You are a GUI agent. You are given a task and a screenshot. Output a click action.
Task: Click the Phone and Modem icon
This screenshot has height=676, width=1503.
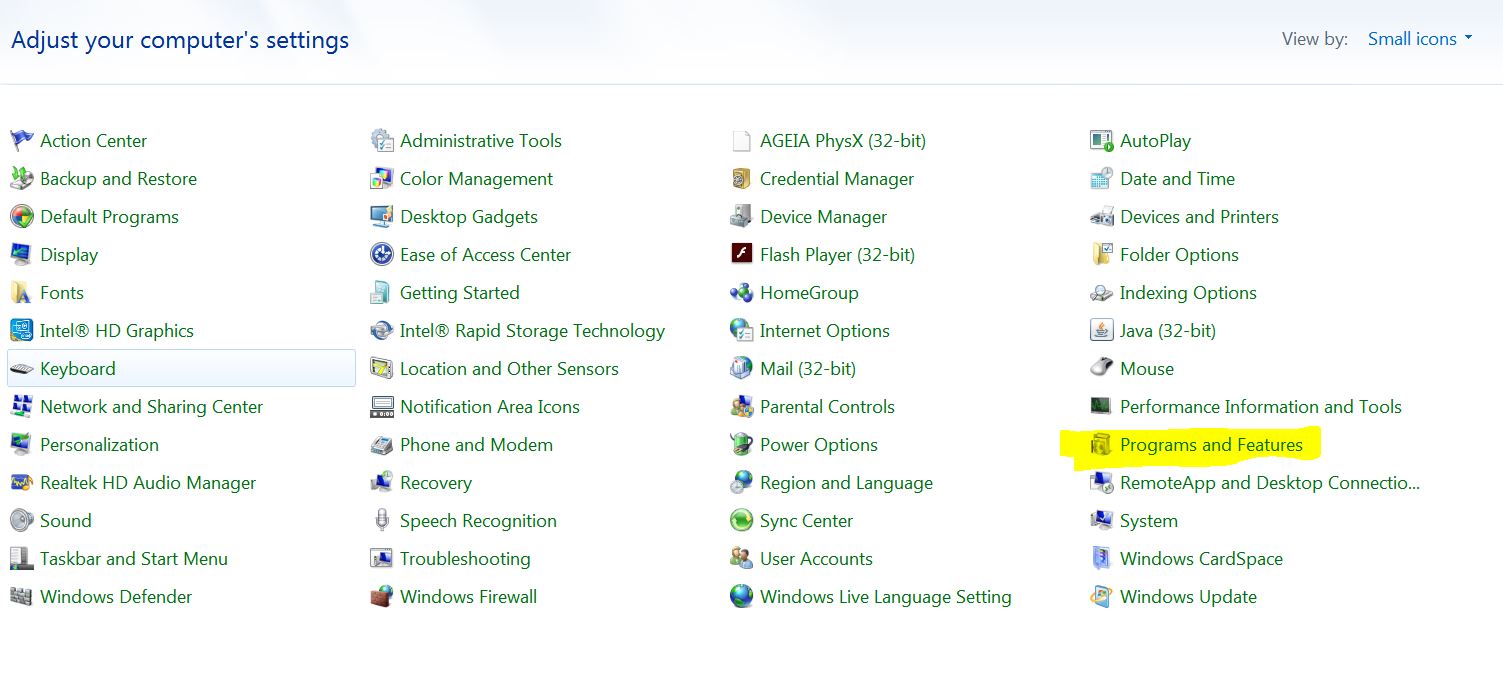click(381, 445)
